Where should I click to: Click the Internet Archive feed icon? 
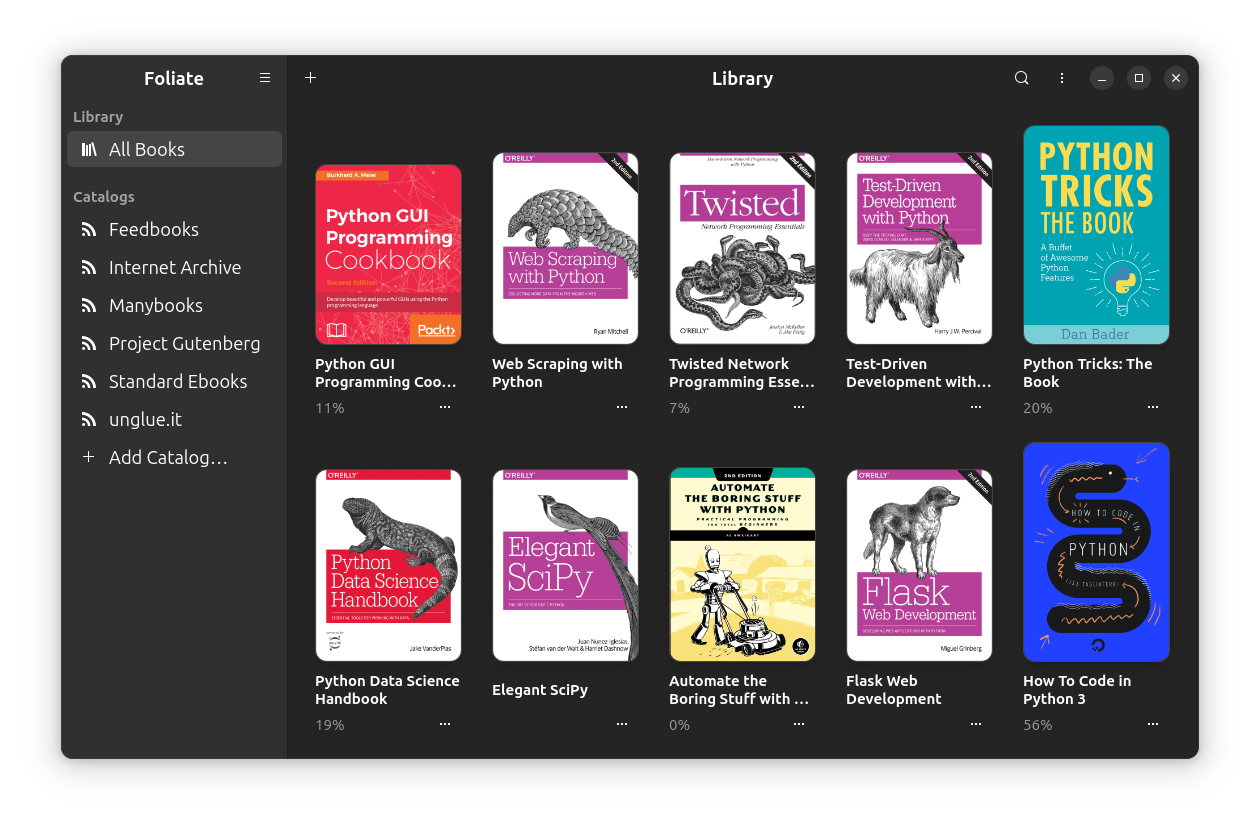pos(89,267)
